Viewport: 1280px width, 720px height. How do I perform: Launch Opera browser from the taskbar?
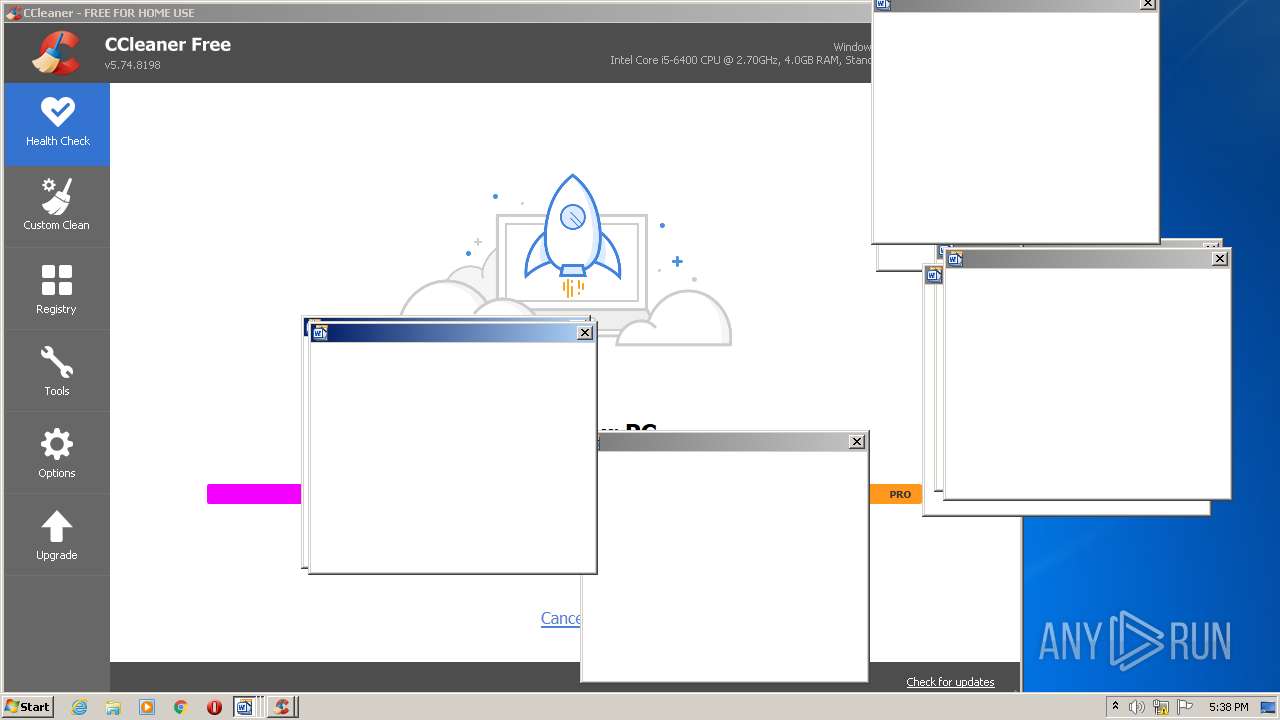click(214, 707)
